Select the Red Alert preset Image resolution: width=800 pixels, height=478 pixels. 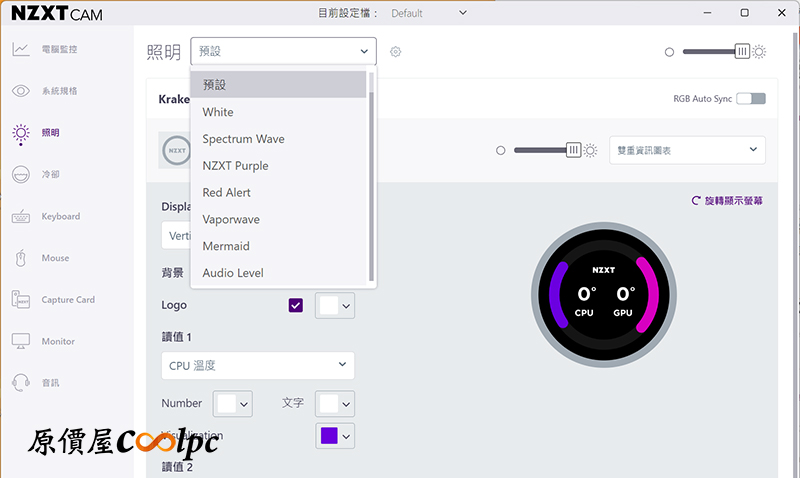point(278,192)
